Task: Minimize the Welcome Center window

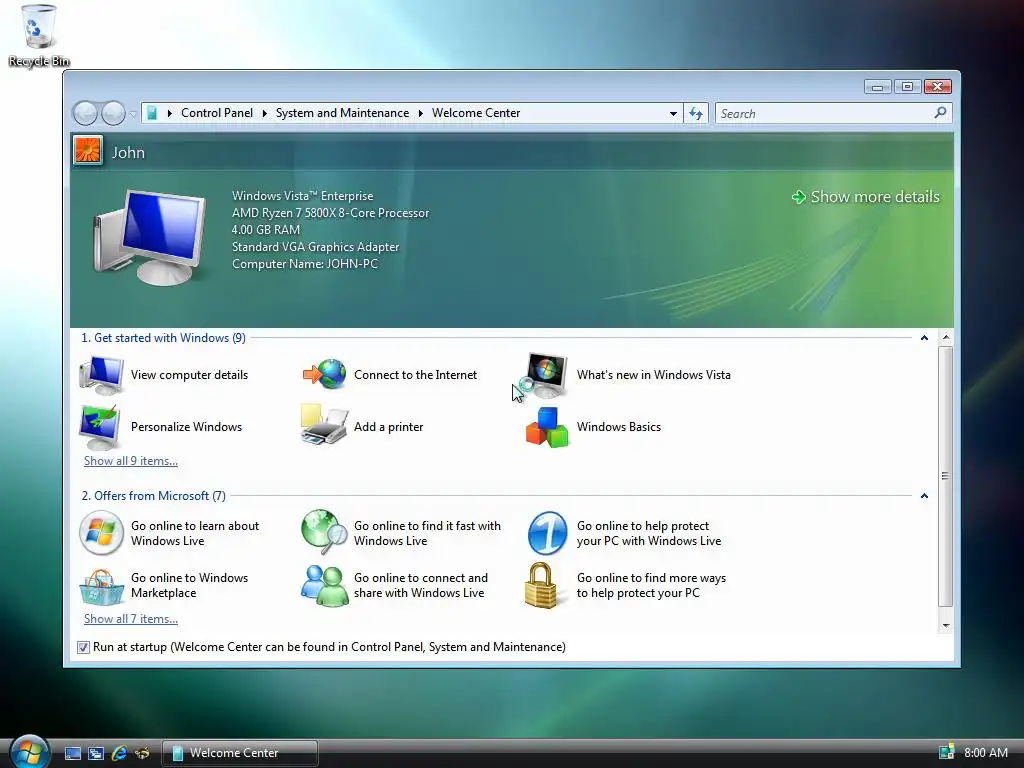Action: click(877, 87)
